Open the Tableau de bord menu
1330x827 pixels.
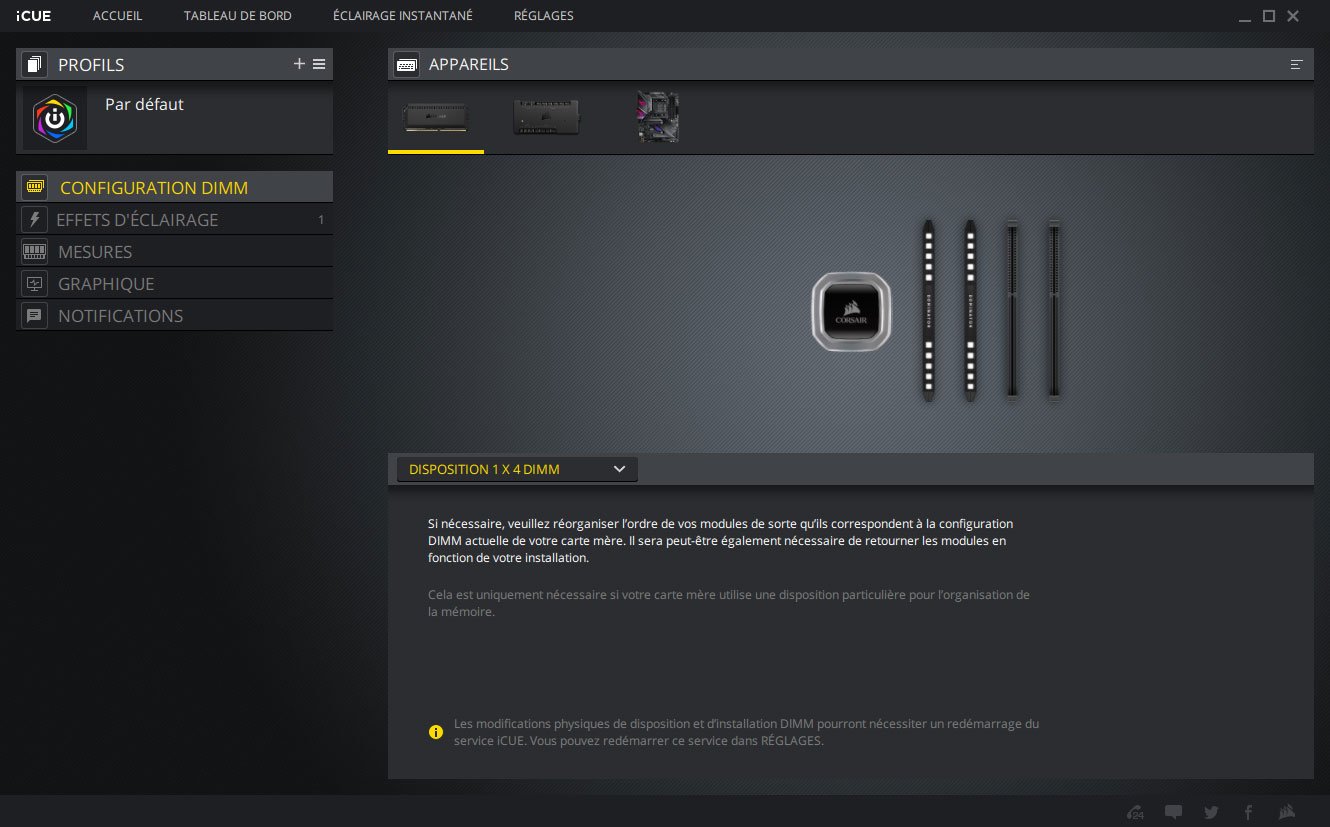click(238, 16)
